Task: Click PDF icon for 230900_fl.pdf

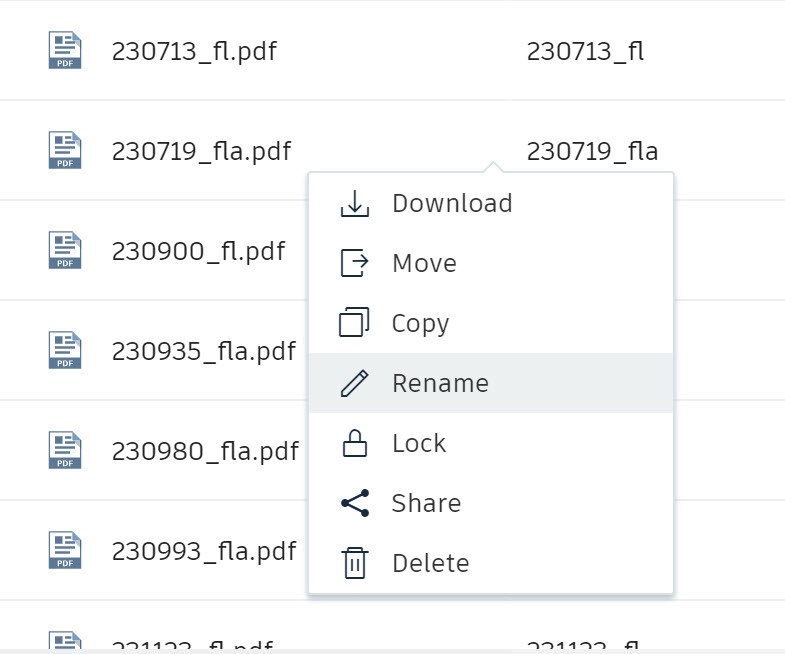Action: click(65, 250)
